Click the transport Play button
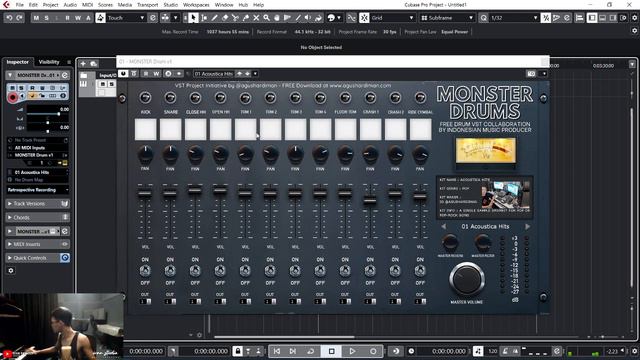640x360 pixels. point(352,351)
